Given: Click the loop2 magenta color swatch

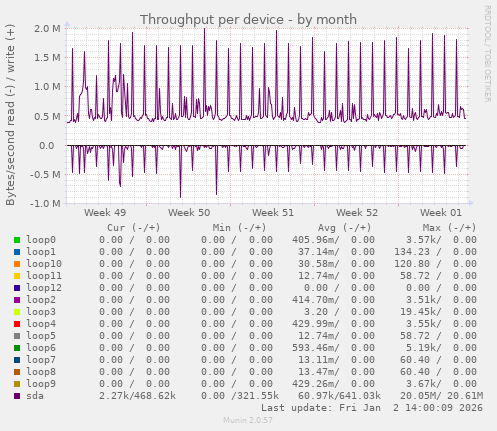Looking at the screenshot, I should tap(17, 300).
